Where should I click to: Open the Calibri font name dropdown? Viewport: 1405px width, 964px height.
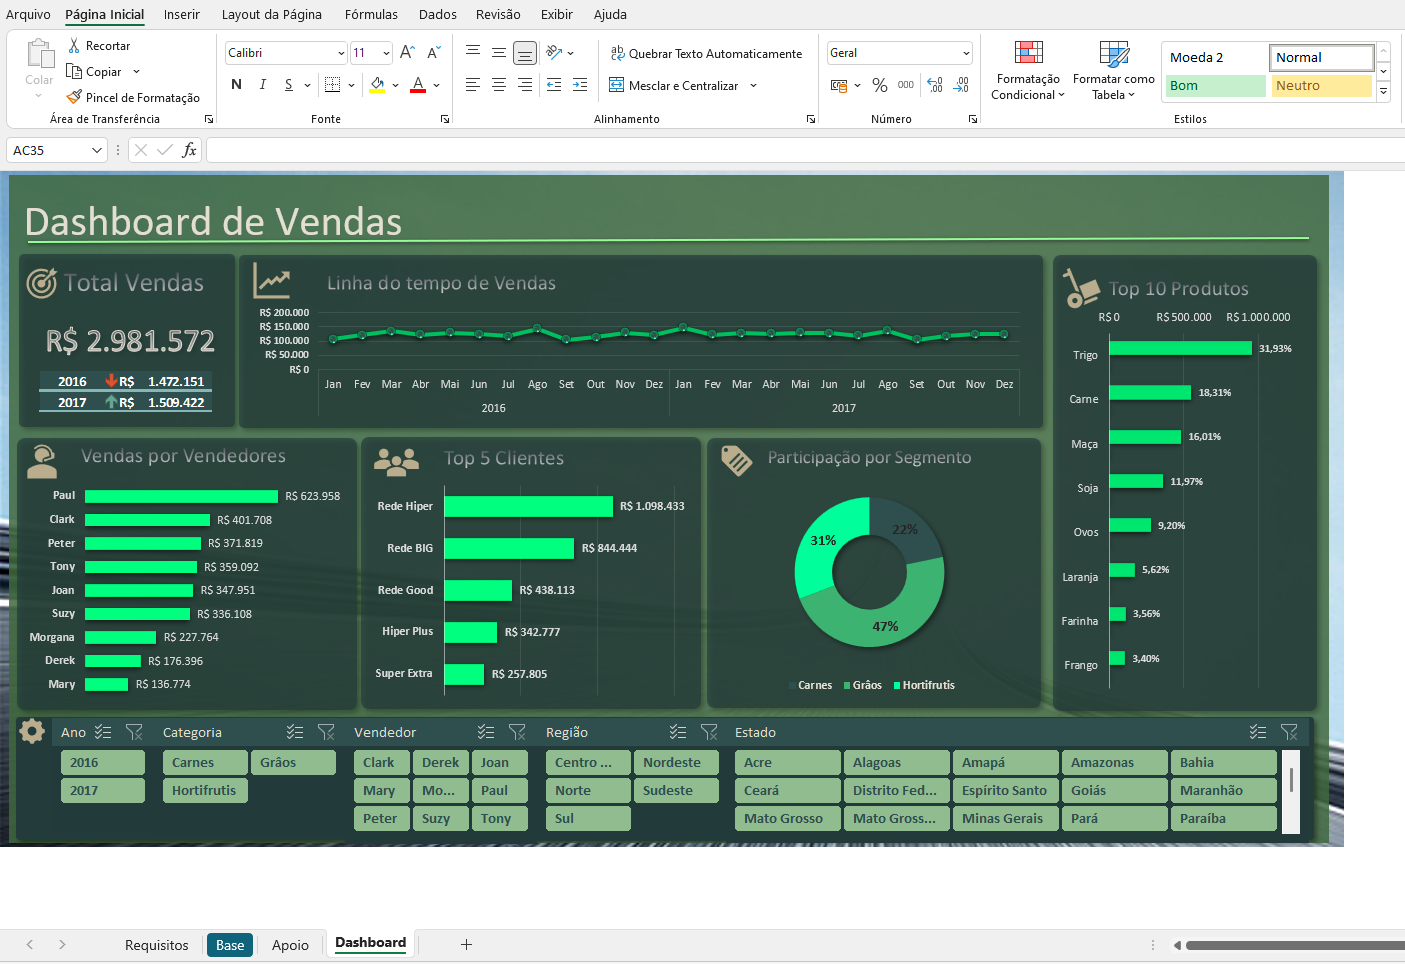coord(341,53)
